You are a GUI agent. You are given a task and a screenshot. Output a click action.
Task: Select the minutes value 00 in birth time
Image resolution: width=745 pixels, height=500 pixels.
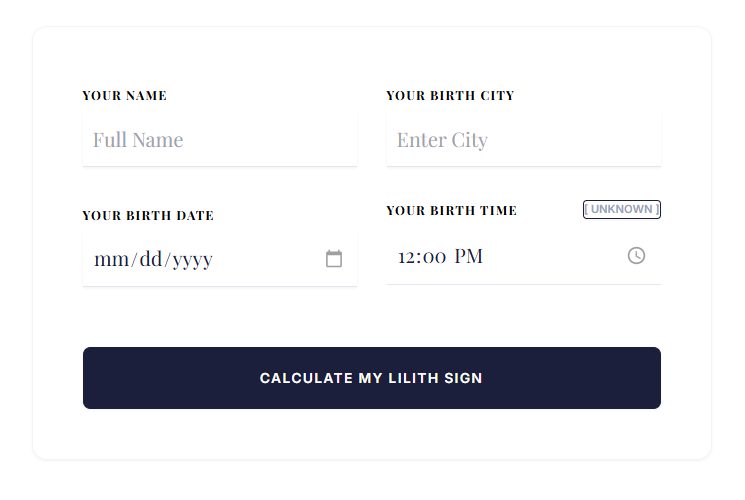pyautogui.click(x=434, y=257)
